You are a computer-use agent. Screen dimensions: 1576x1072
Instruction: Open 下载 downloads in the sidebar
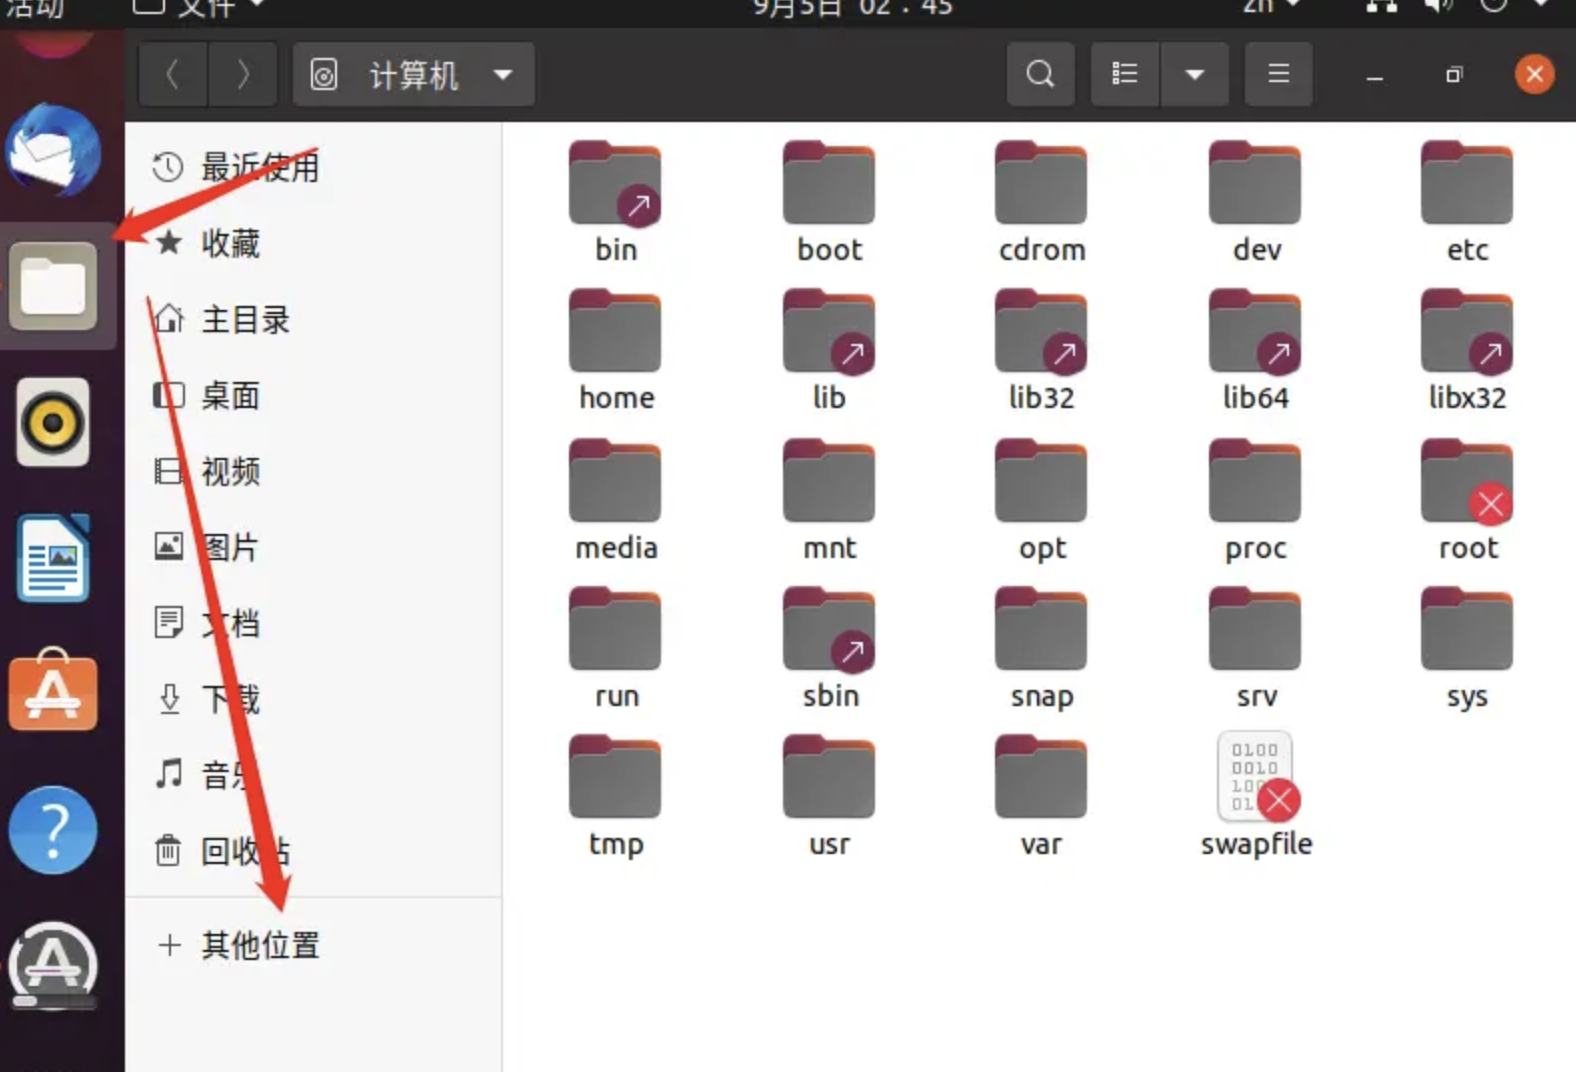(x=230, y=699)
